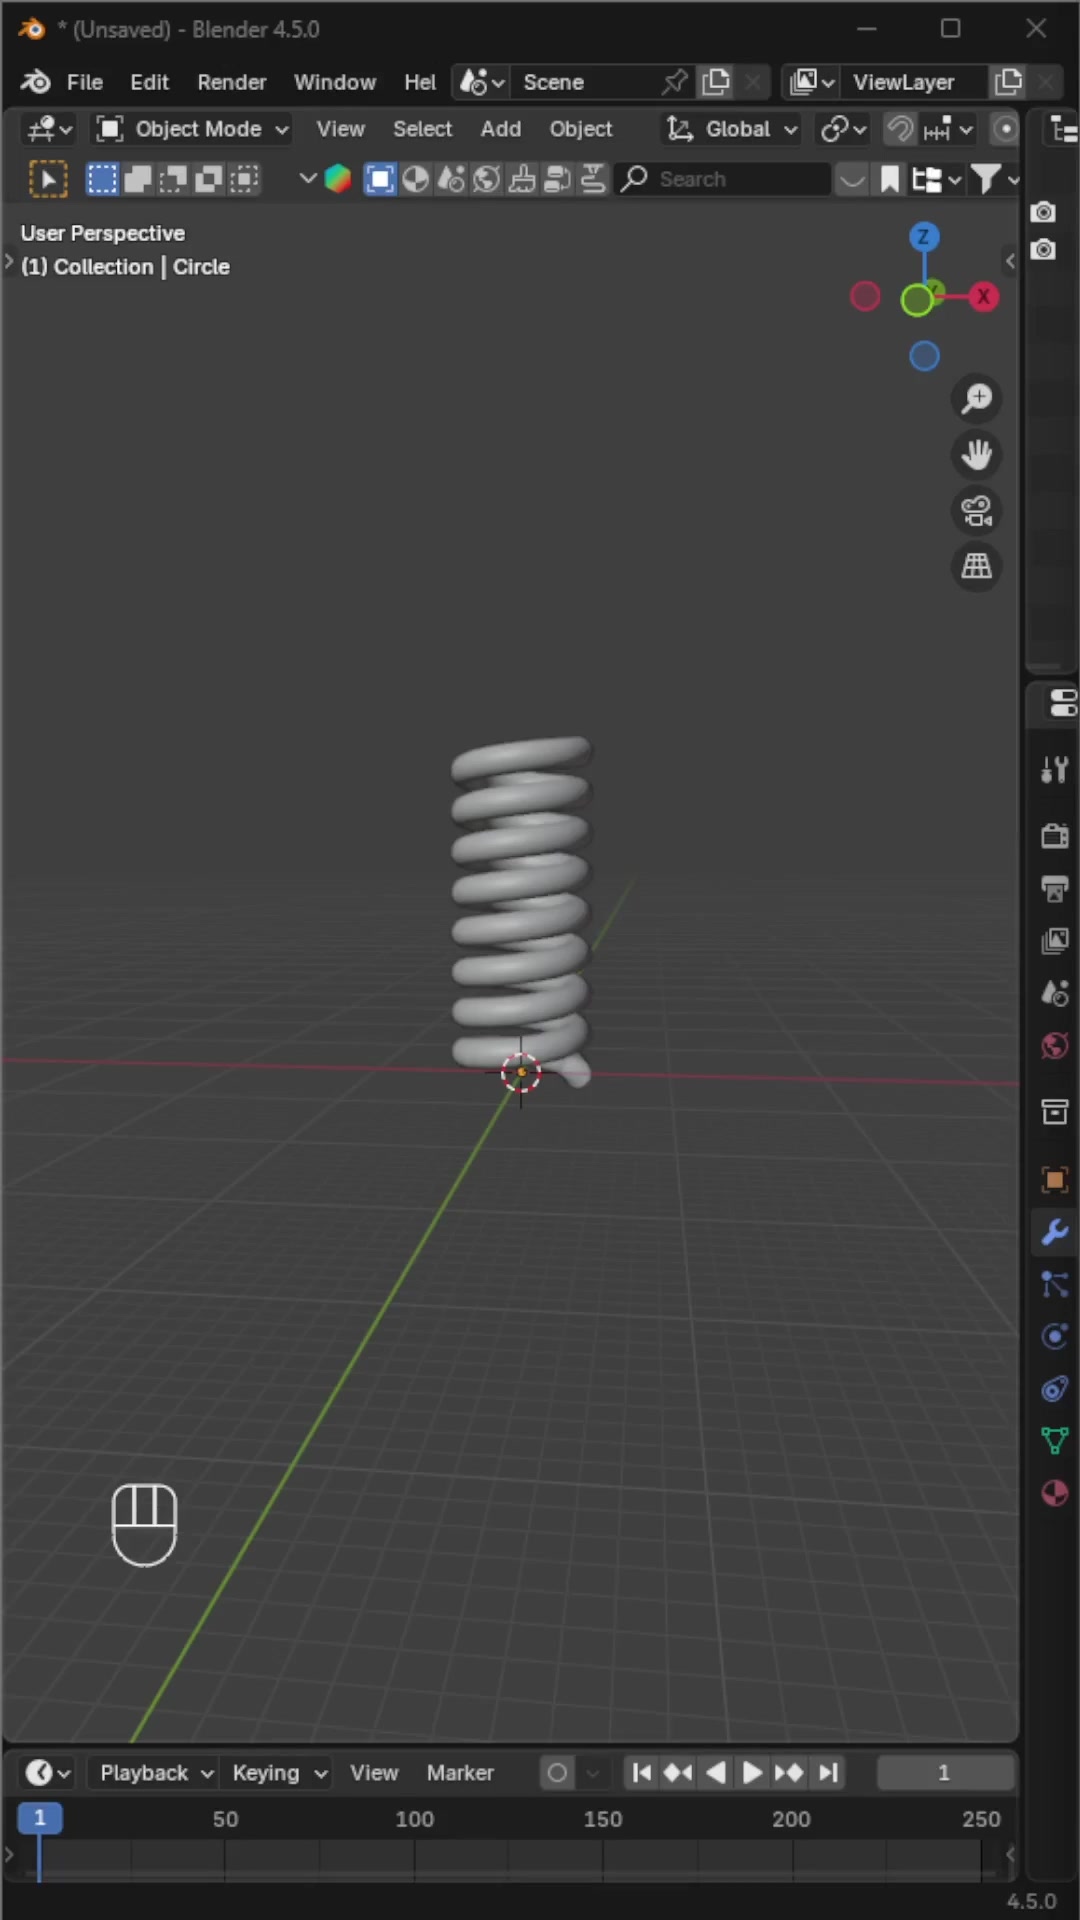Toggle the camera view icon in viewport
This screenshot has width=1080, height=1920.
(976, 511)
